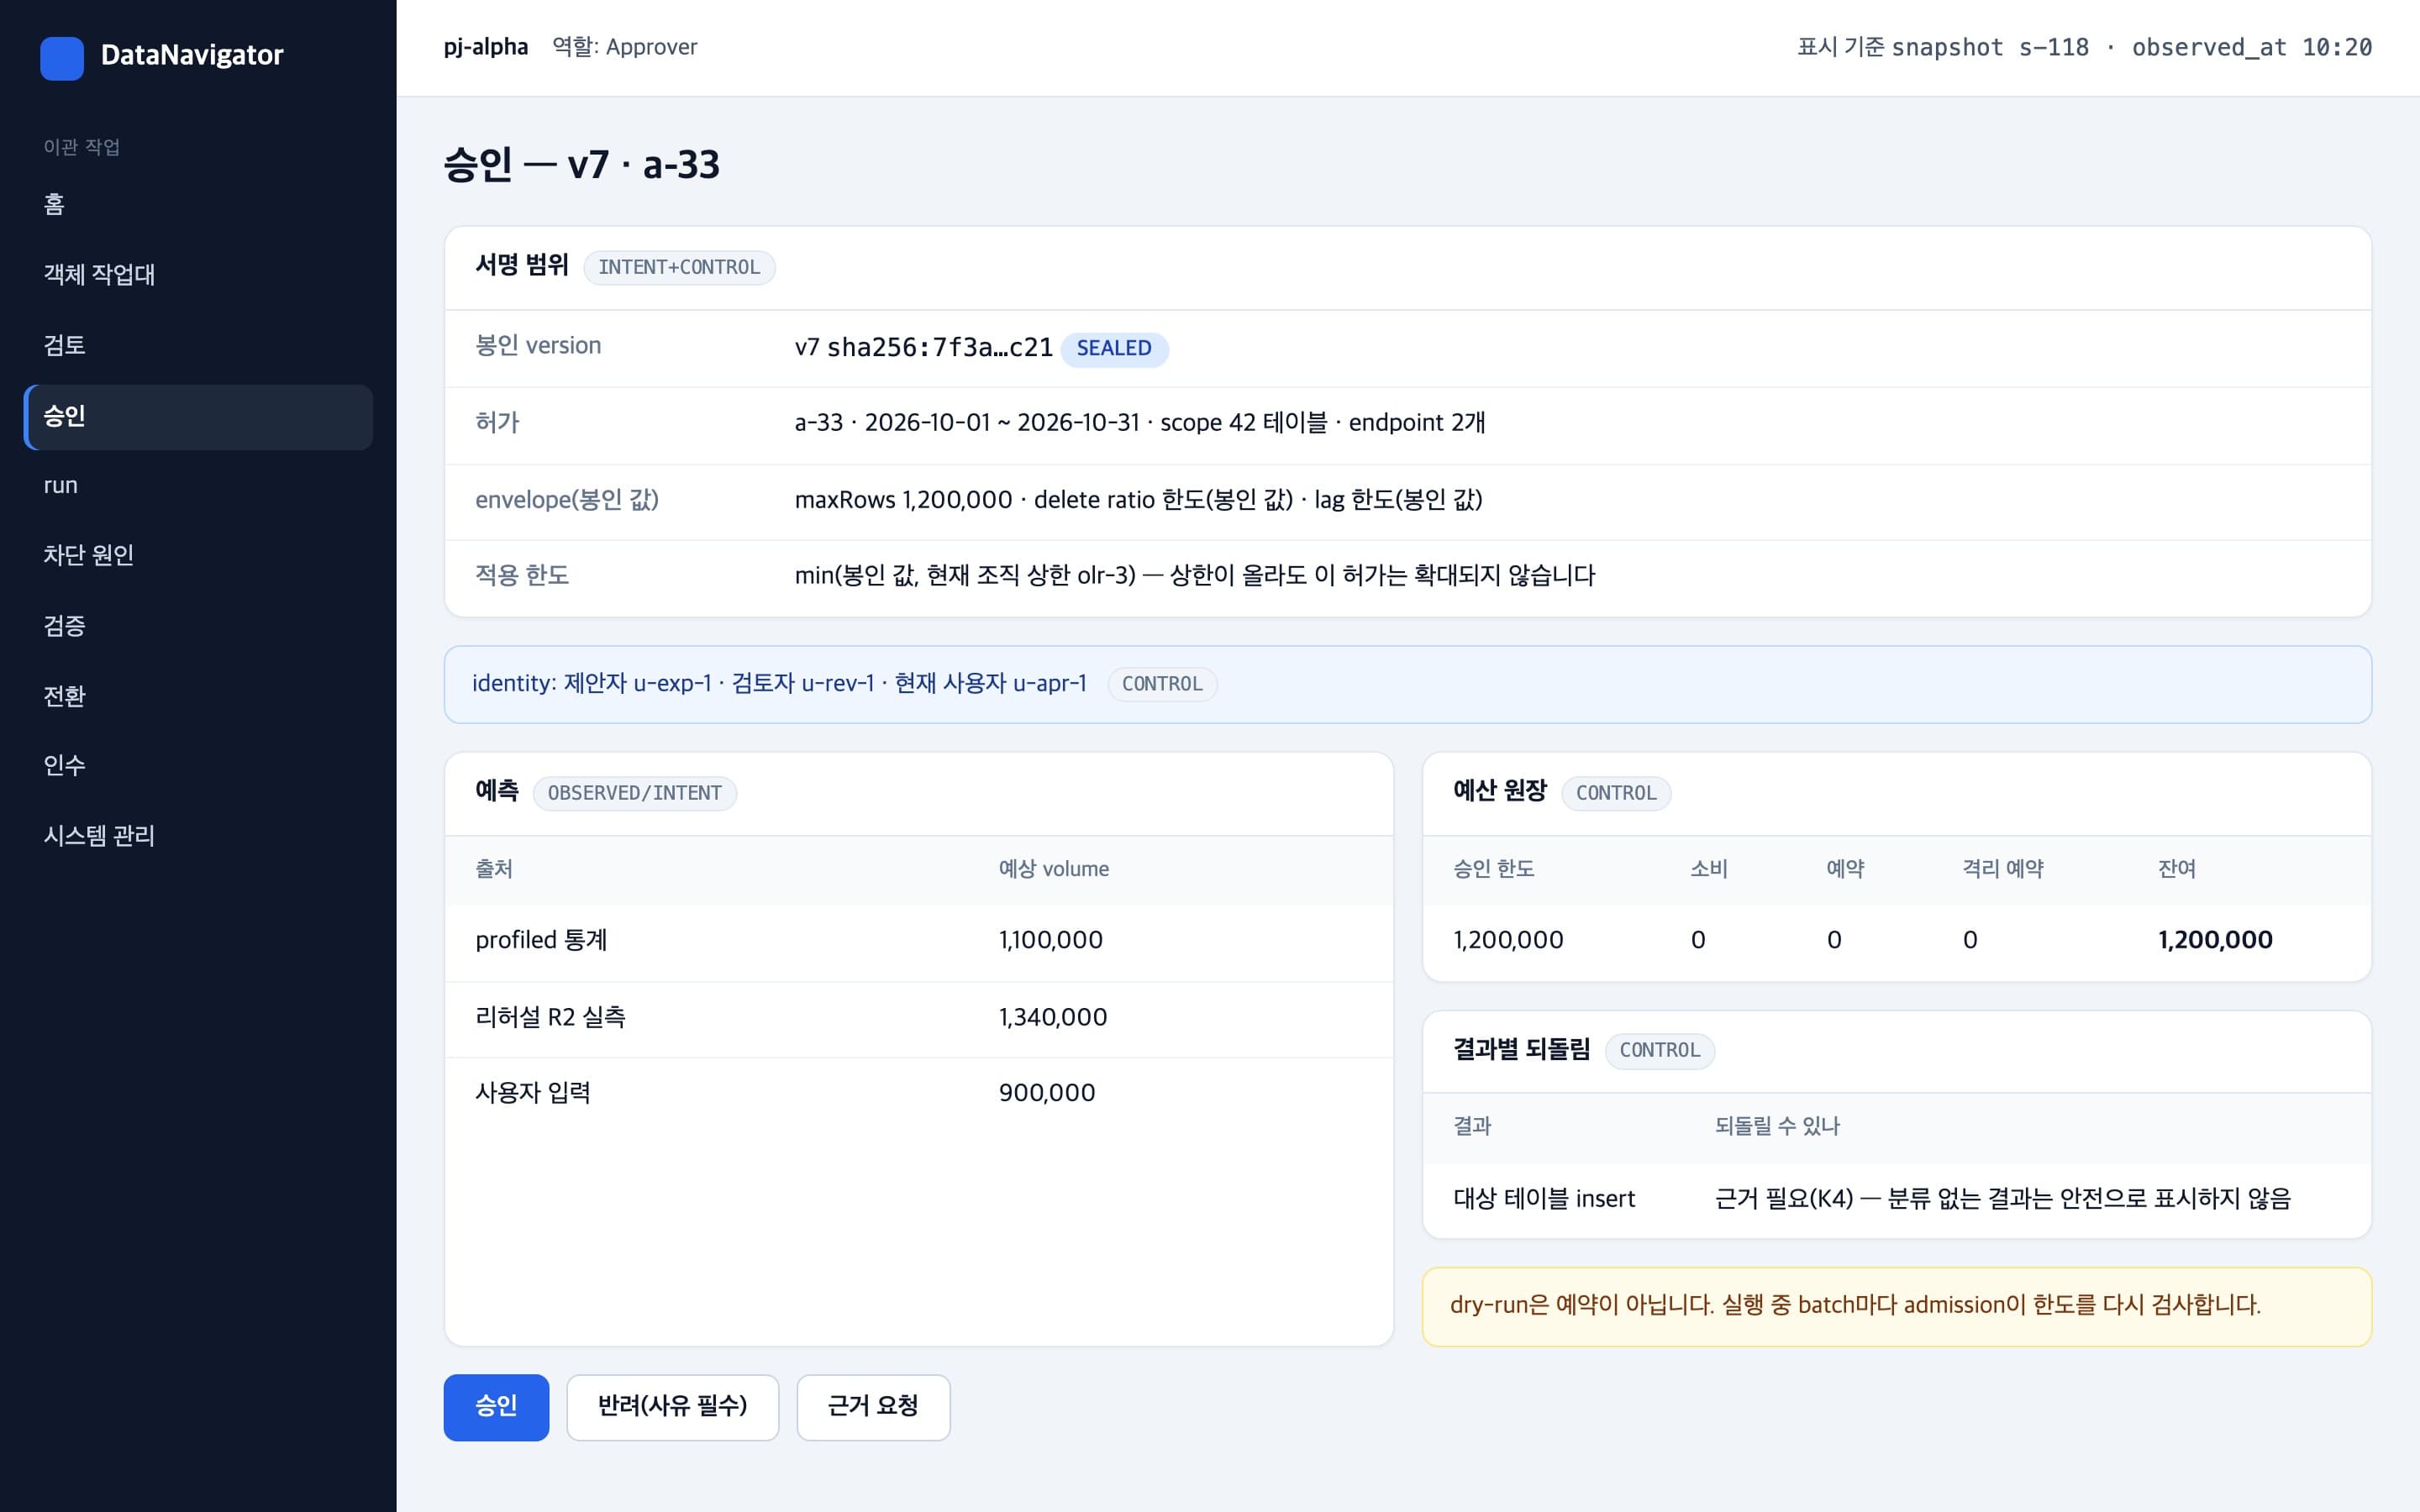The image size is (2420, 1512).
Task: Click the 예상 volume column header
Action: coord(1054,870)
